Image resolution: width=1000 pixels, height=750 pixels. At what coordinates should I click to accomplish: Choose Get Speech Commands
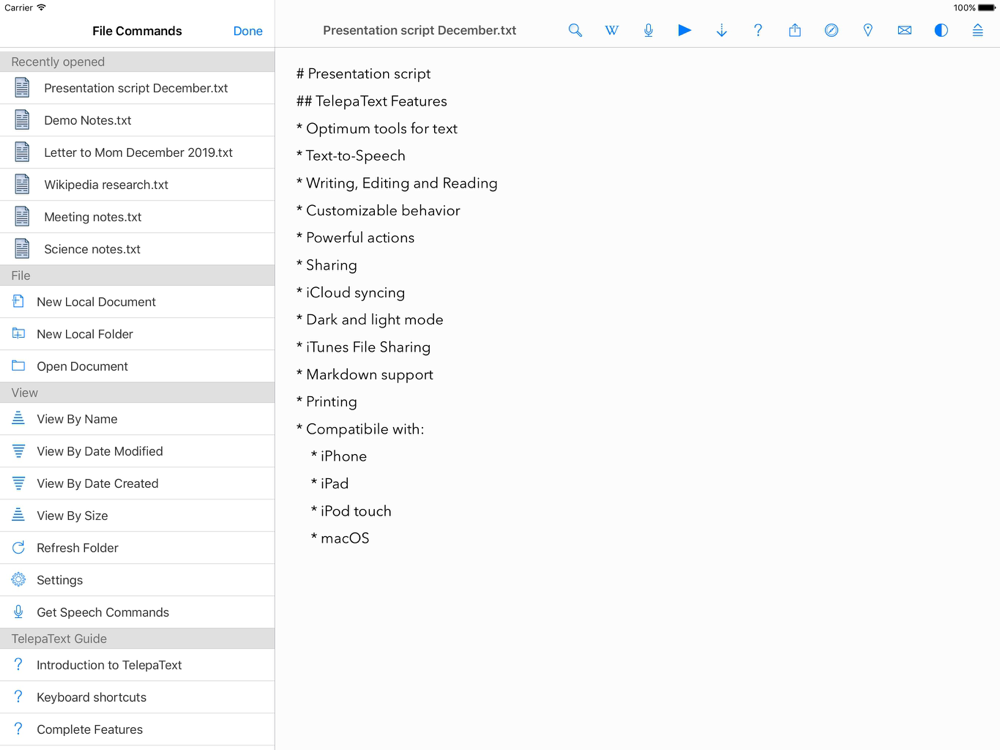pos(137,612)
